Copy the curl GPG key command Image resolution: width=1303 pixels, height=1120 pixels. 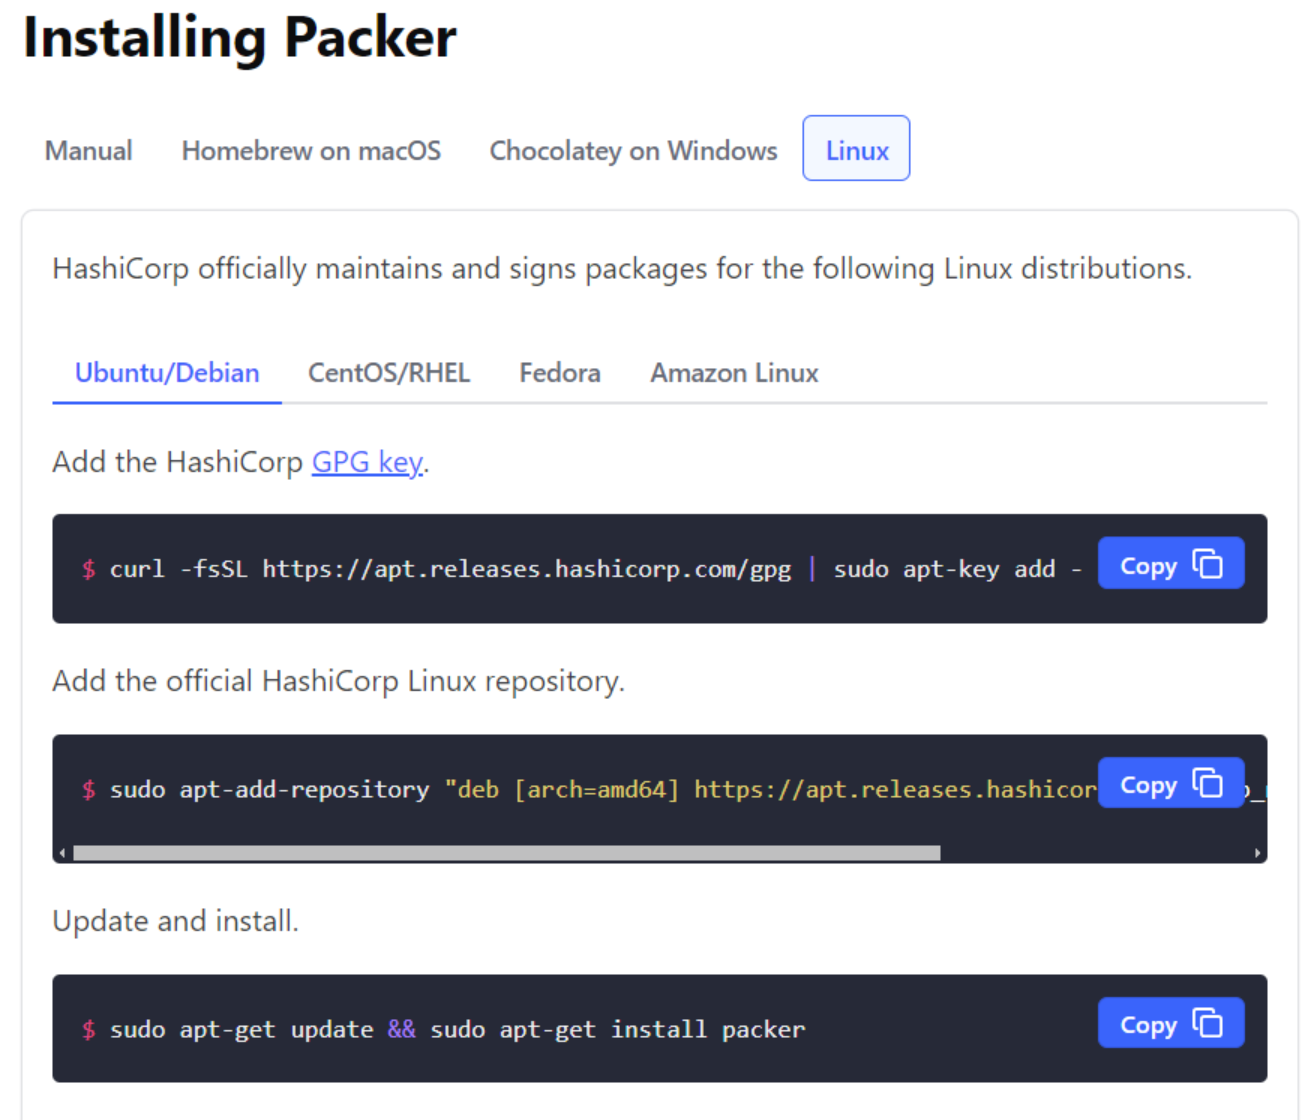1171,564
